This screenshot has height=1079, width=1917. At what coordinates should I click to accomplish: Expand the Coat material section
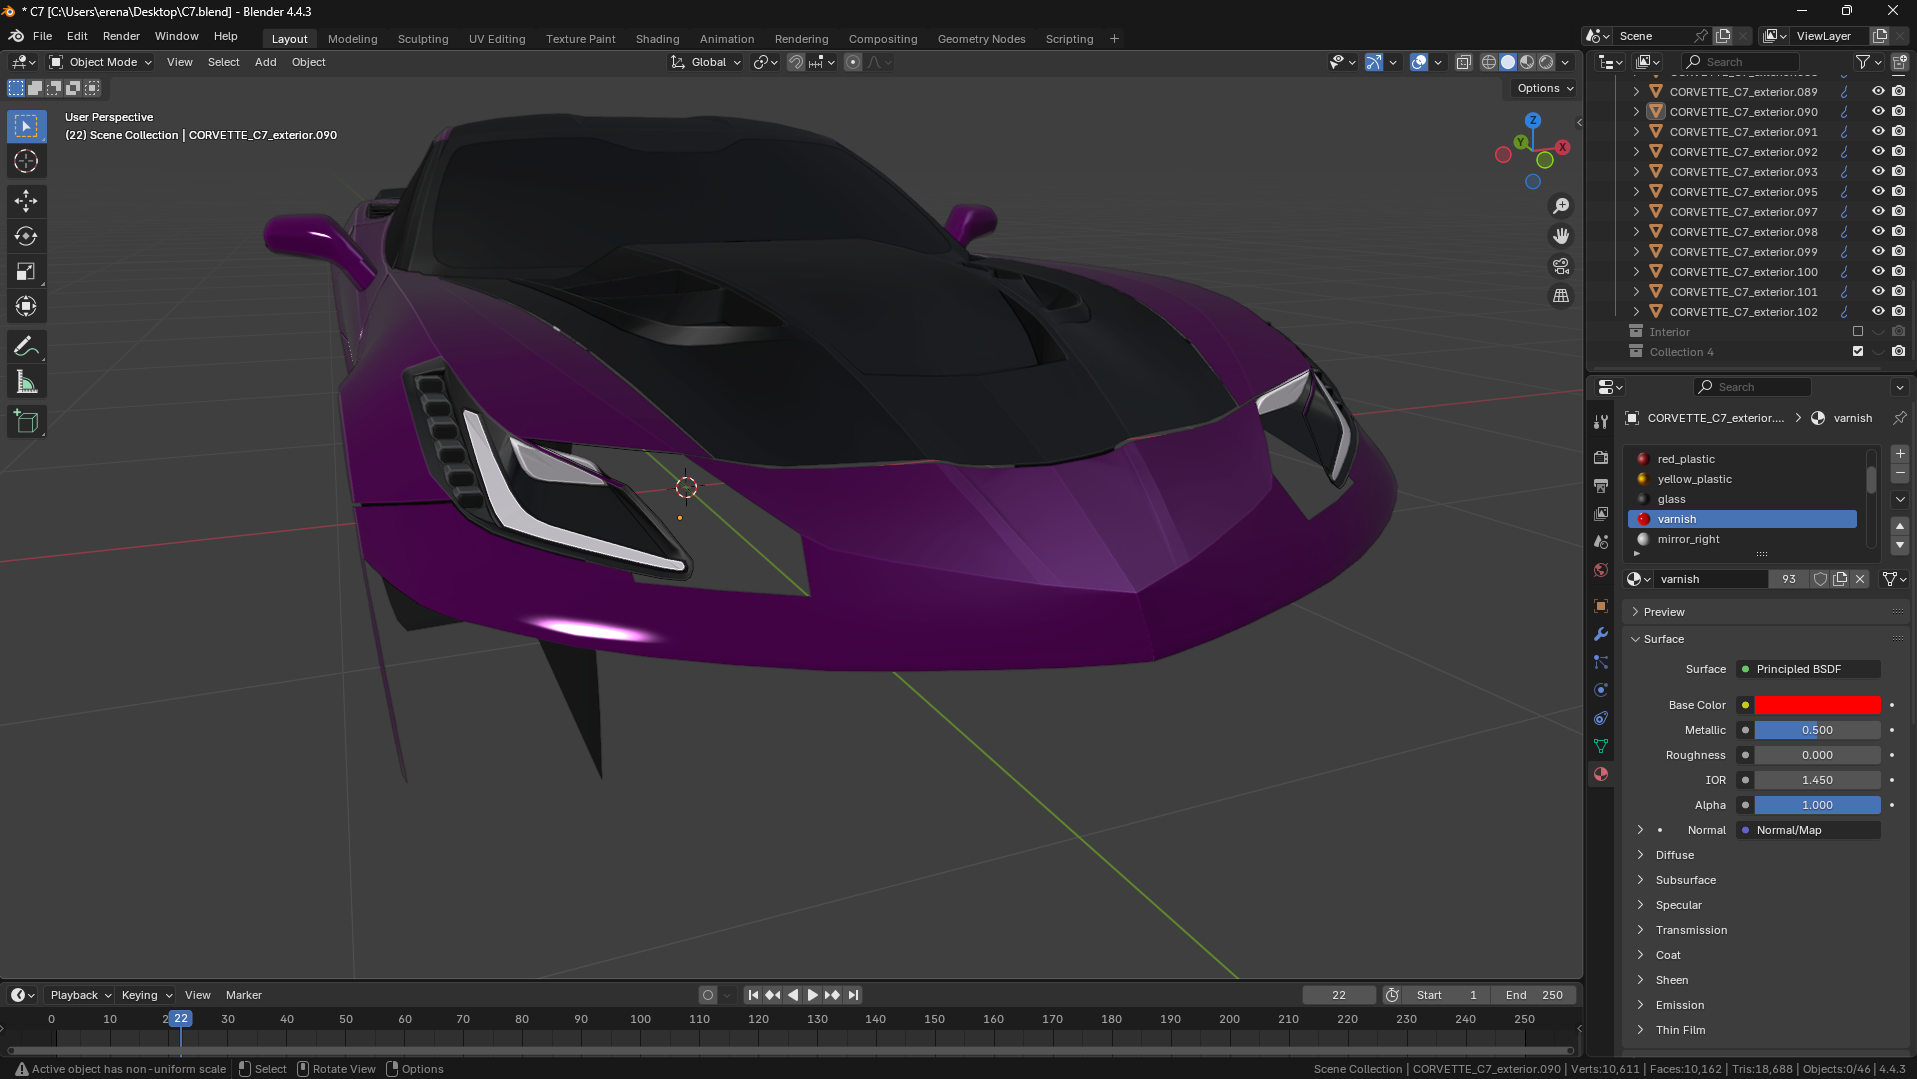(x=1668, y=955)
